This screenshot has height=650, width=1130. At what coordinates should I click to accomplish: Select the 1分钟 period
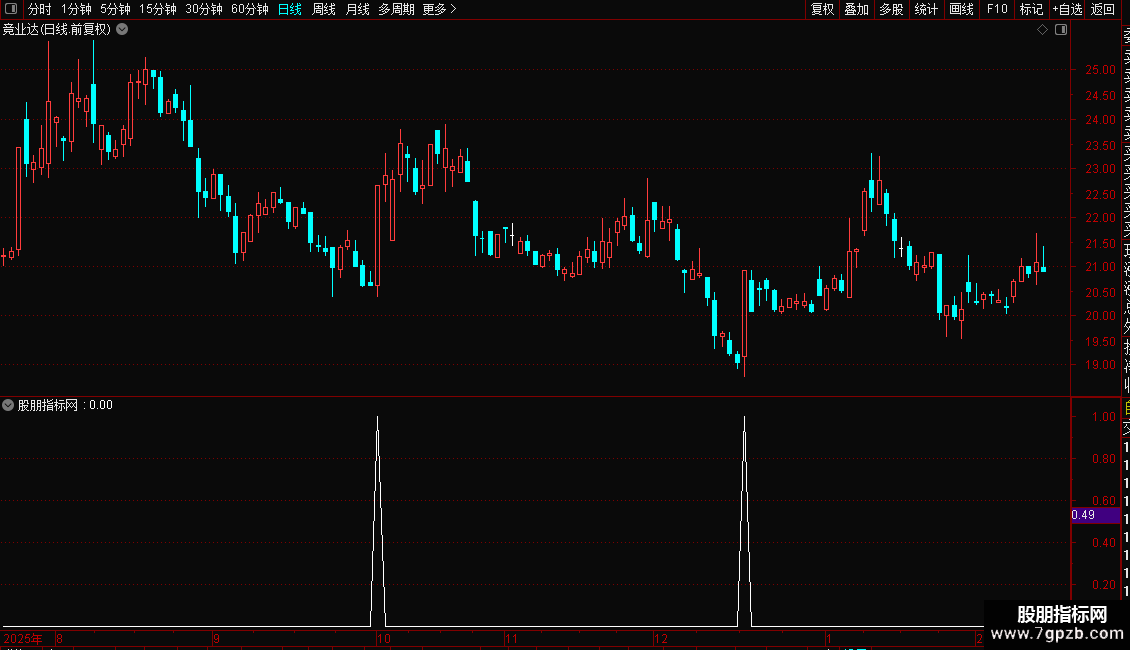tap(76, 9)
